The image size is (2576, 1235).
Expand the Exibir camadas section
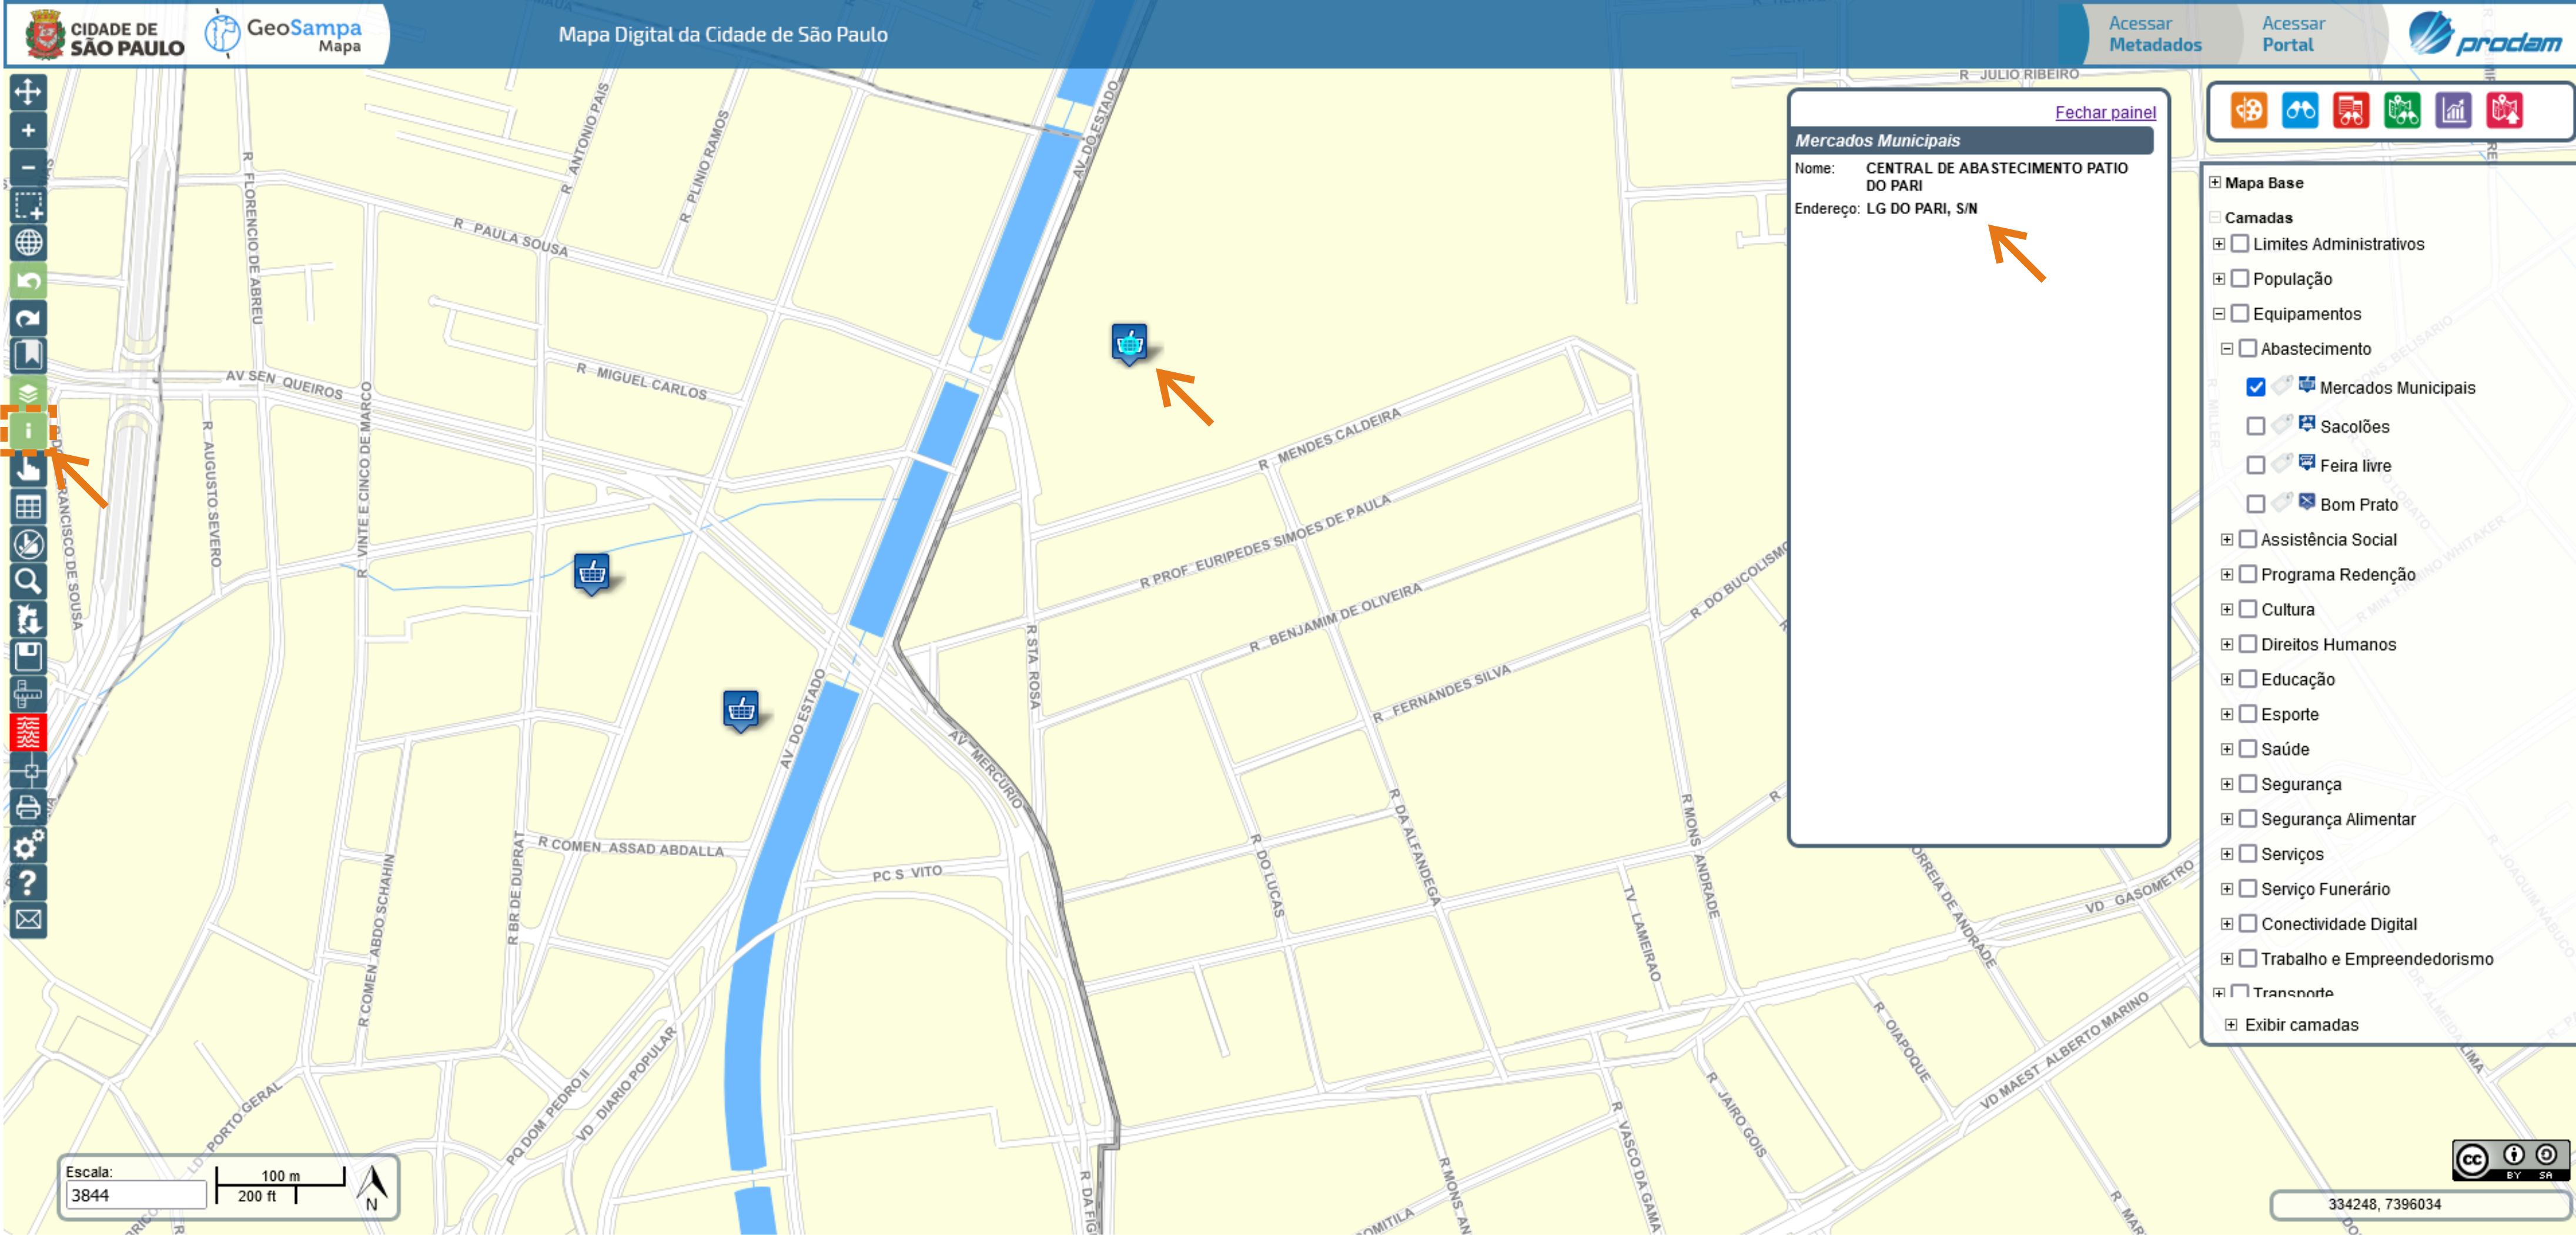click(x=2231, y=1025)
